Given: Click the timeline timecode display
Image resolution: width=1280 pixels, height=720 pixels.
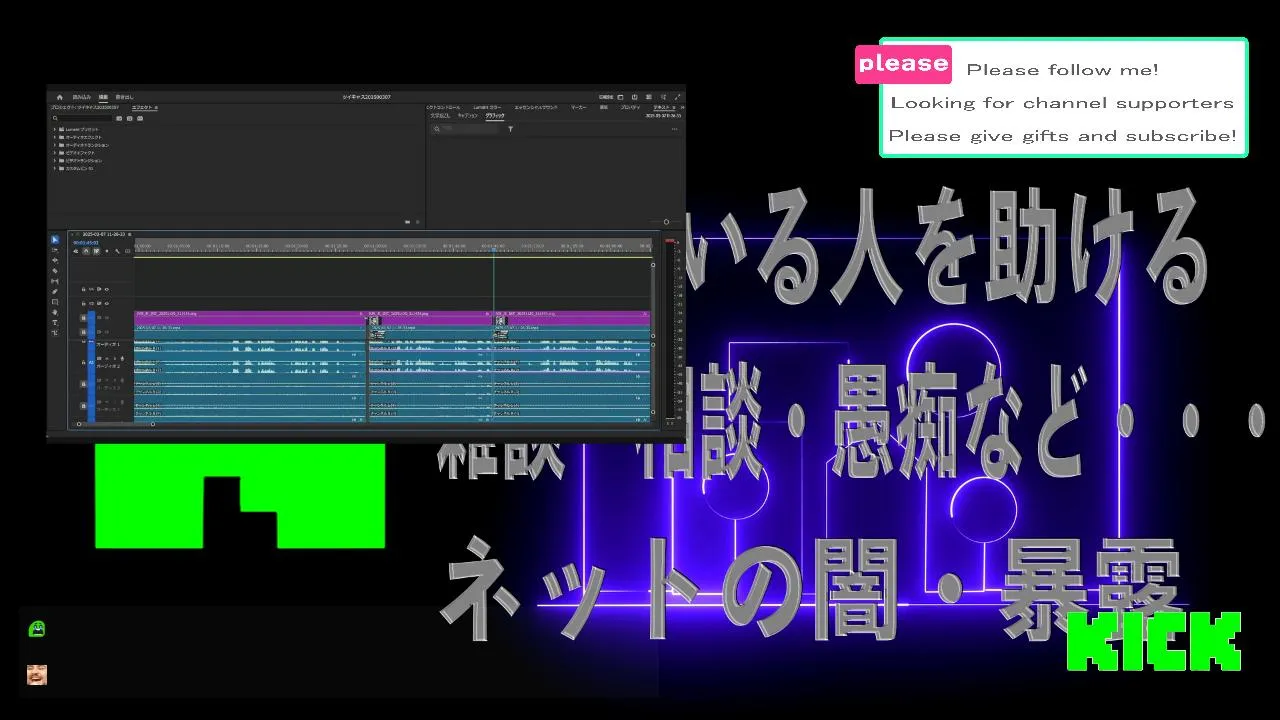Looking at the screenshot, I should click(86, 242).
